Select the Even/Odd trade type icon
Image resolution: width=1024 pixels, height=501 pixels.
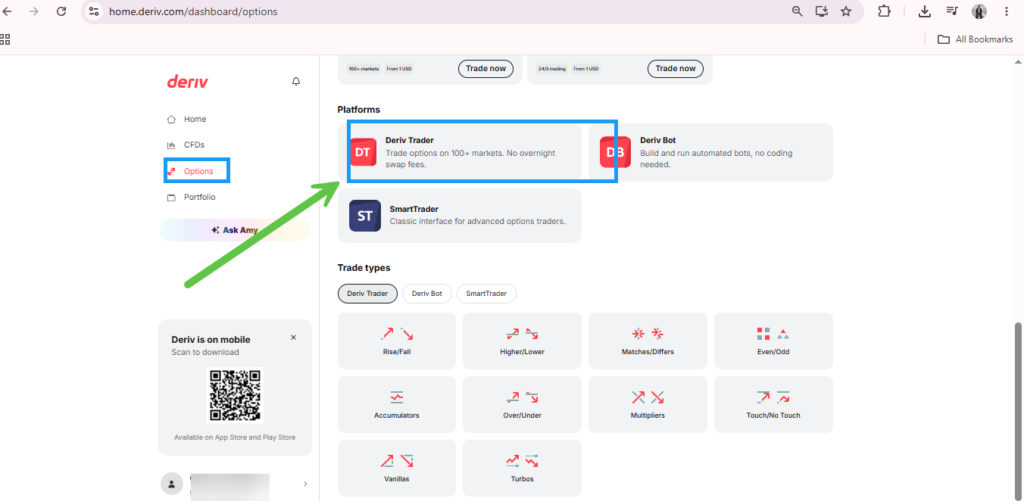pyautogui.click(x=773, y=334)
